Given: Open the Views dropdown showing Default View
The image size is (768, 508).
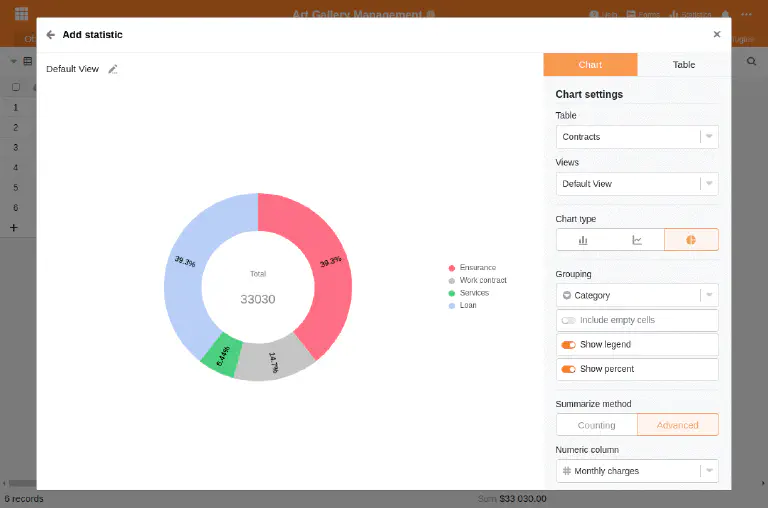Looking at the screenshot, I should (637, 184).
